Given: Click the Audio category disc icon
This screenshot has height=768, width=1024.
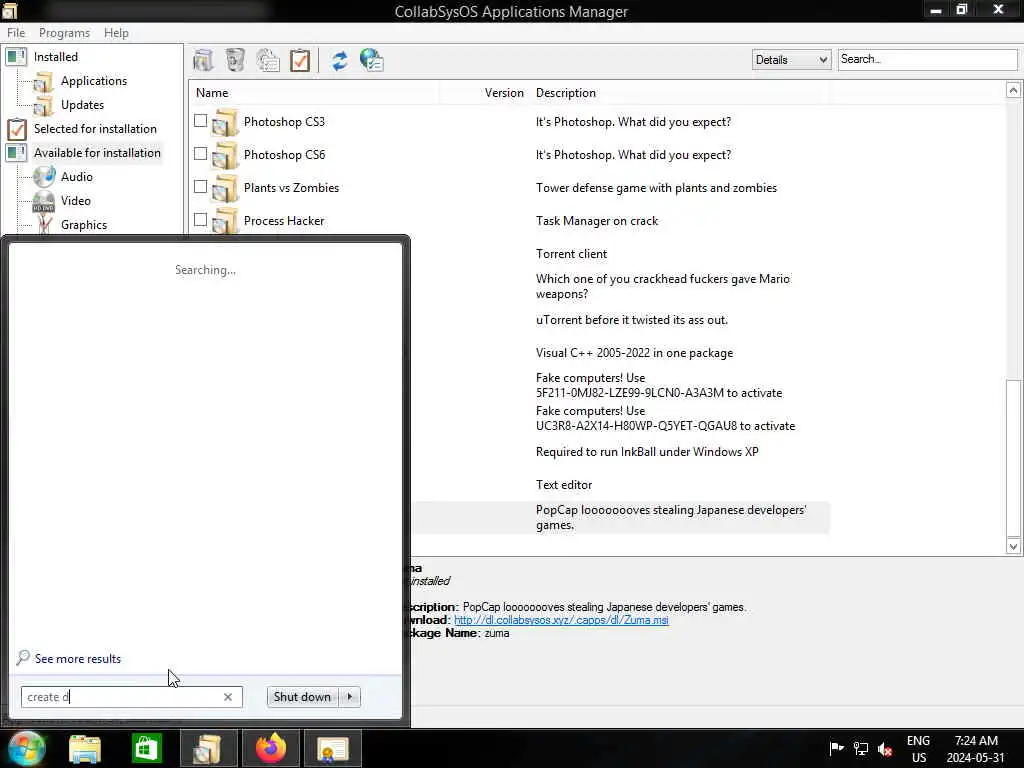Looking at the screenshot, I should (44, 176).
